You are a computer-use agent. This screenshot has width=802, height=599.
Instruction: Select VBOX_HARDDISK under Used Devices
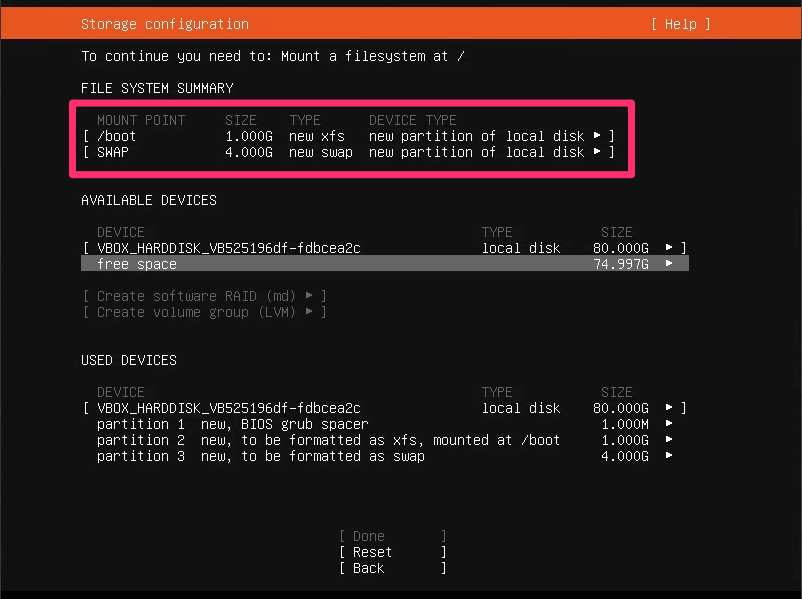(x=385, y=408)
